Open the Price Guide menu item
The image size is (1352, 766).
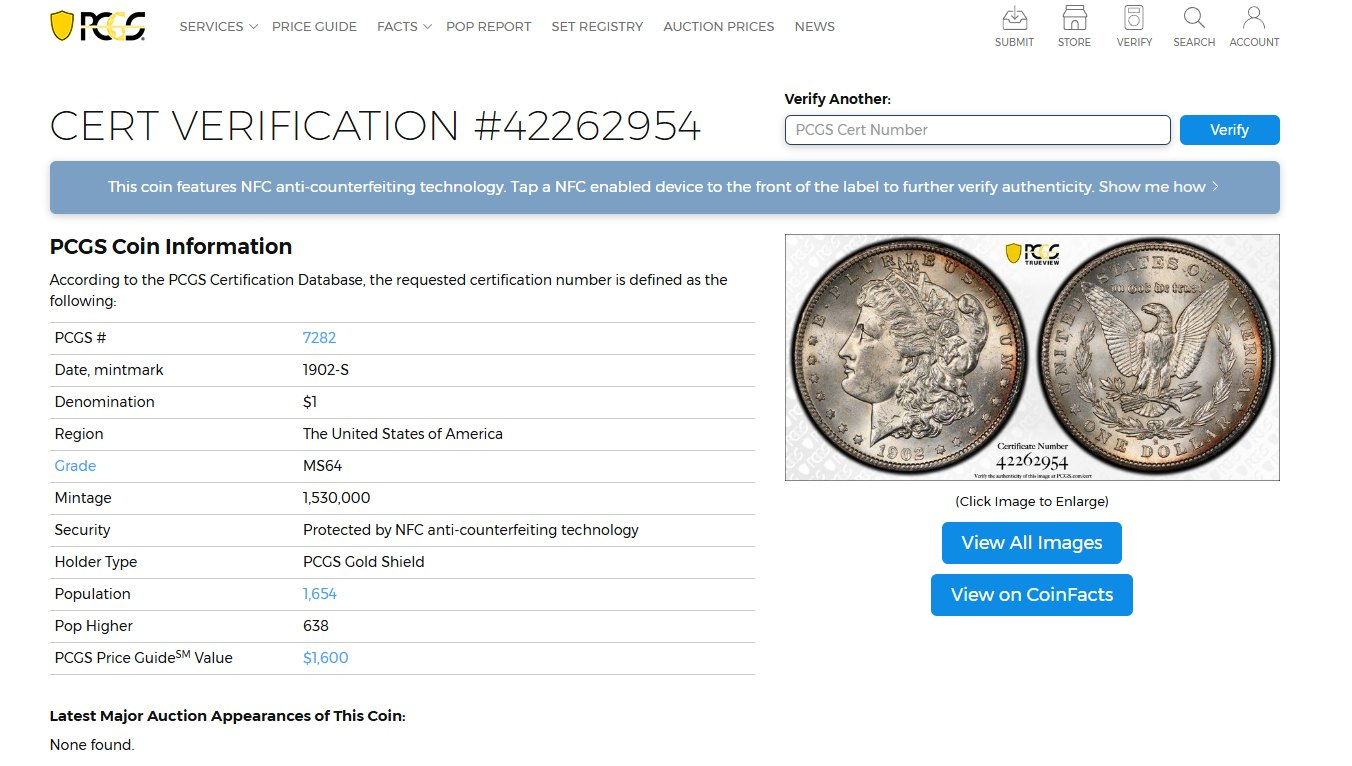314,27
